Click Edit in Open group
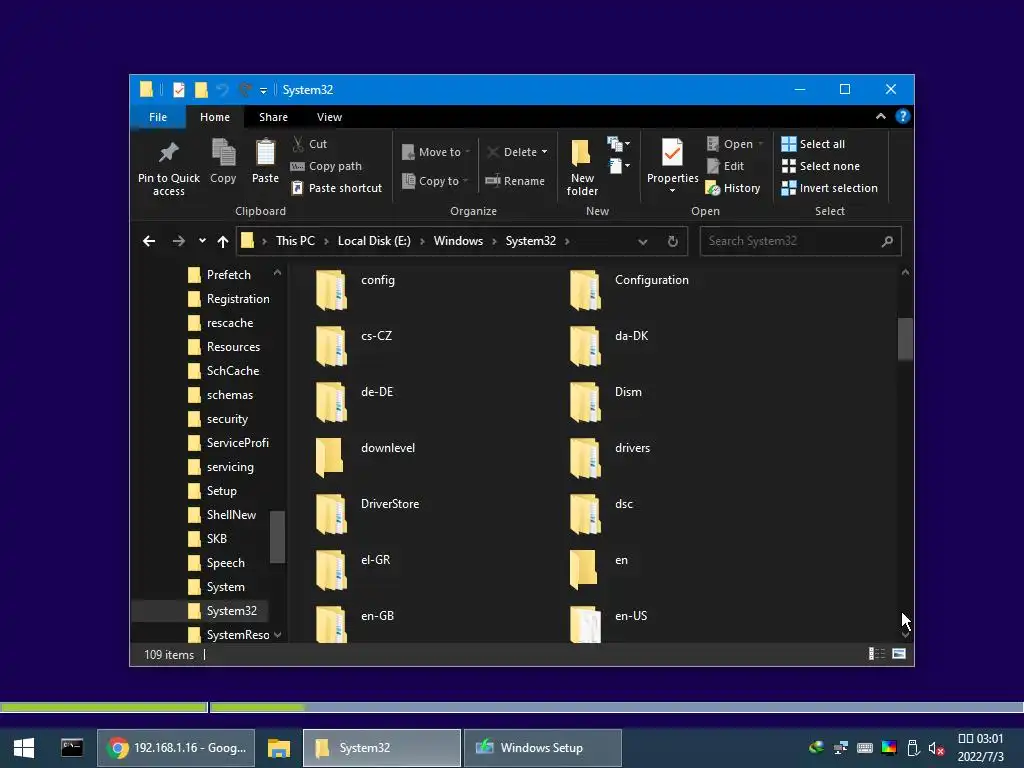1024x768 pixels. [x=726, y=166]
